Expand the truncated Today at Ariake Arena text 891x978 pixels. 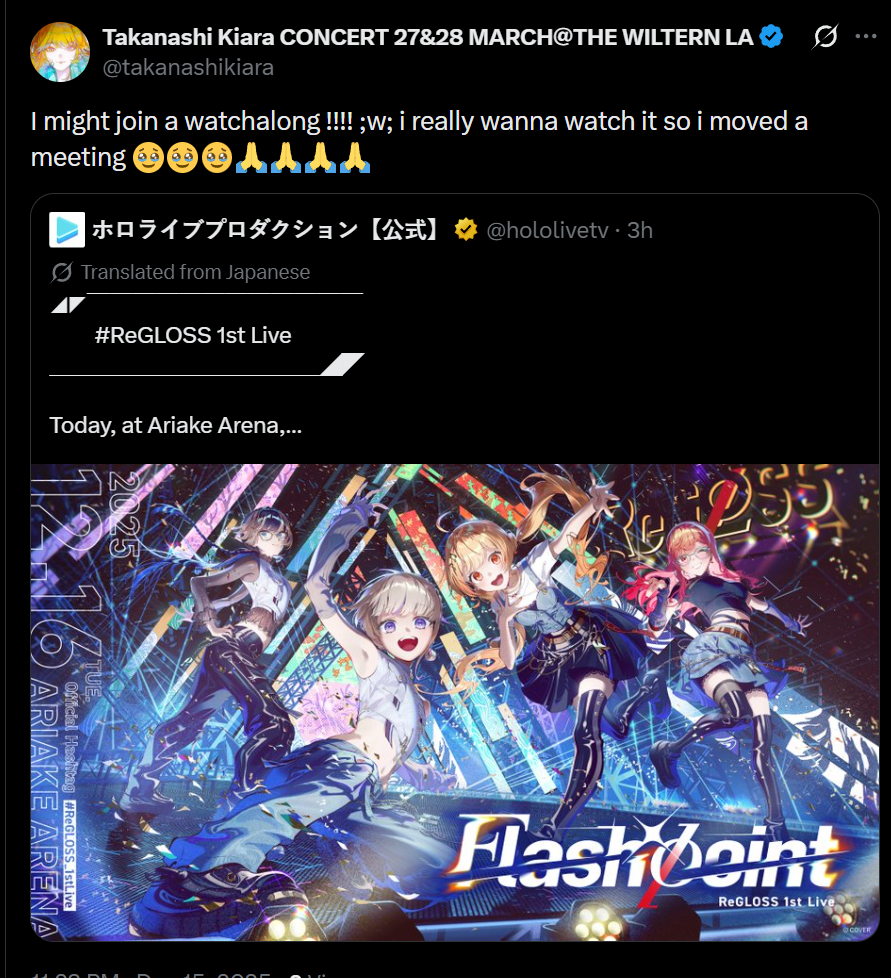[x=175, y=425]
